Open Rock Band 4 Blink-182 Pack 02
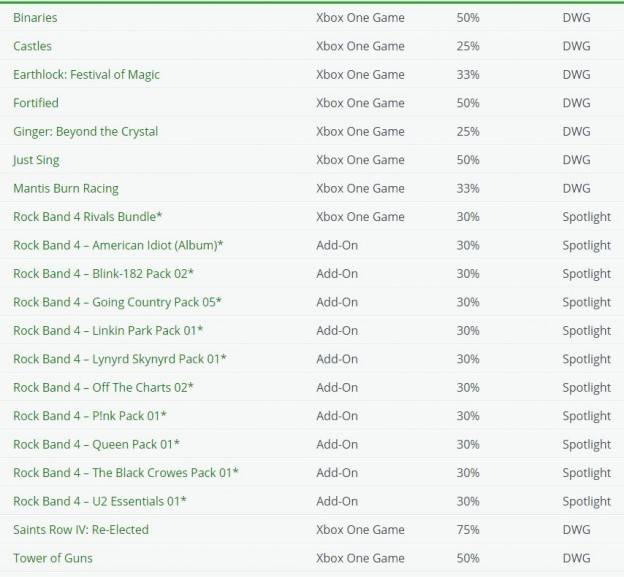The height and width of the screenshot is (577, 624). click(x=103, y=274)
